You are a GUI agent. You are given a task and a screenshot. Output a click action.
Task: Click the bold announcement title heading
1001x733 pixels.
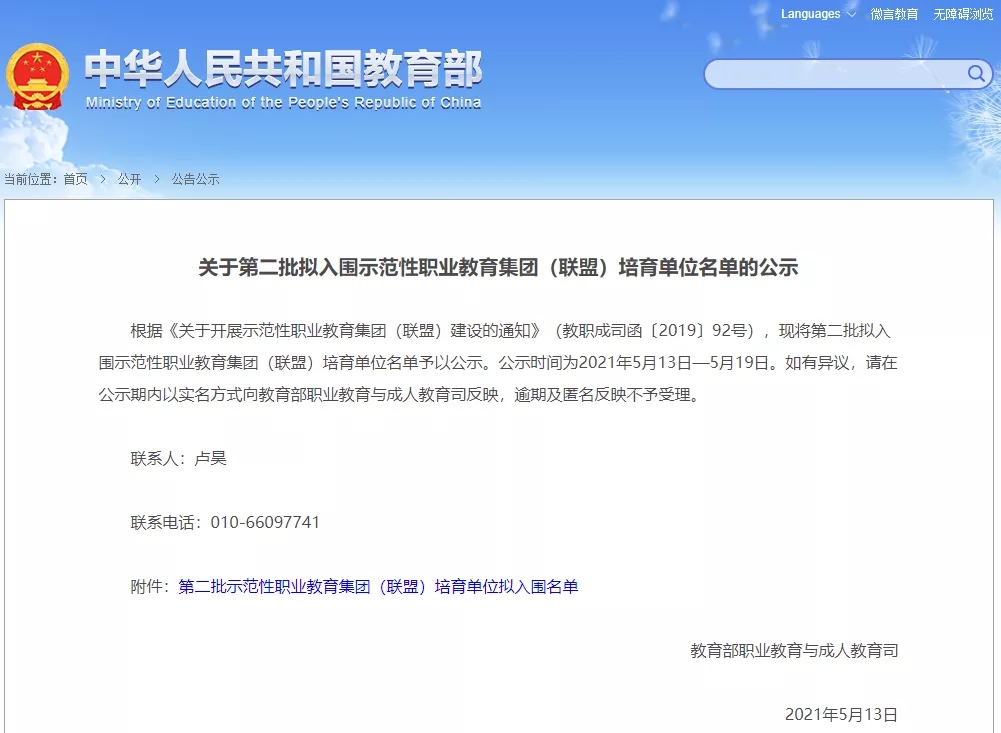coord(498,267)
